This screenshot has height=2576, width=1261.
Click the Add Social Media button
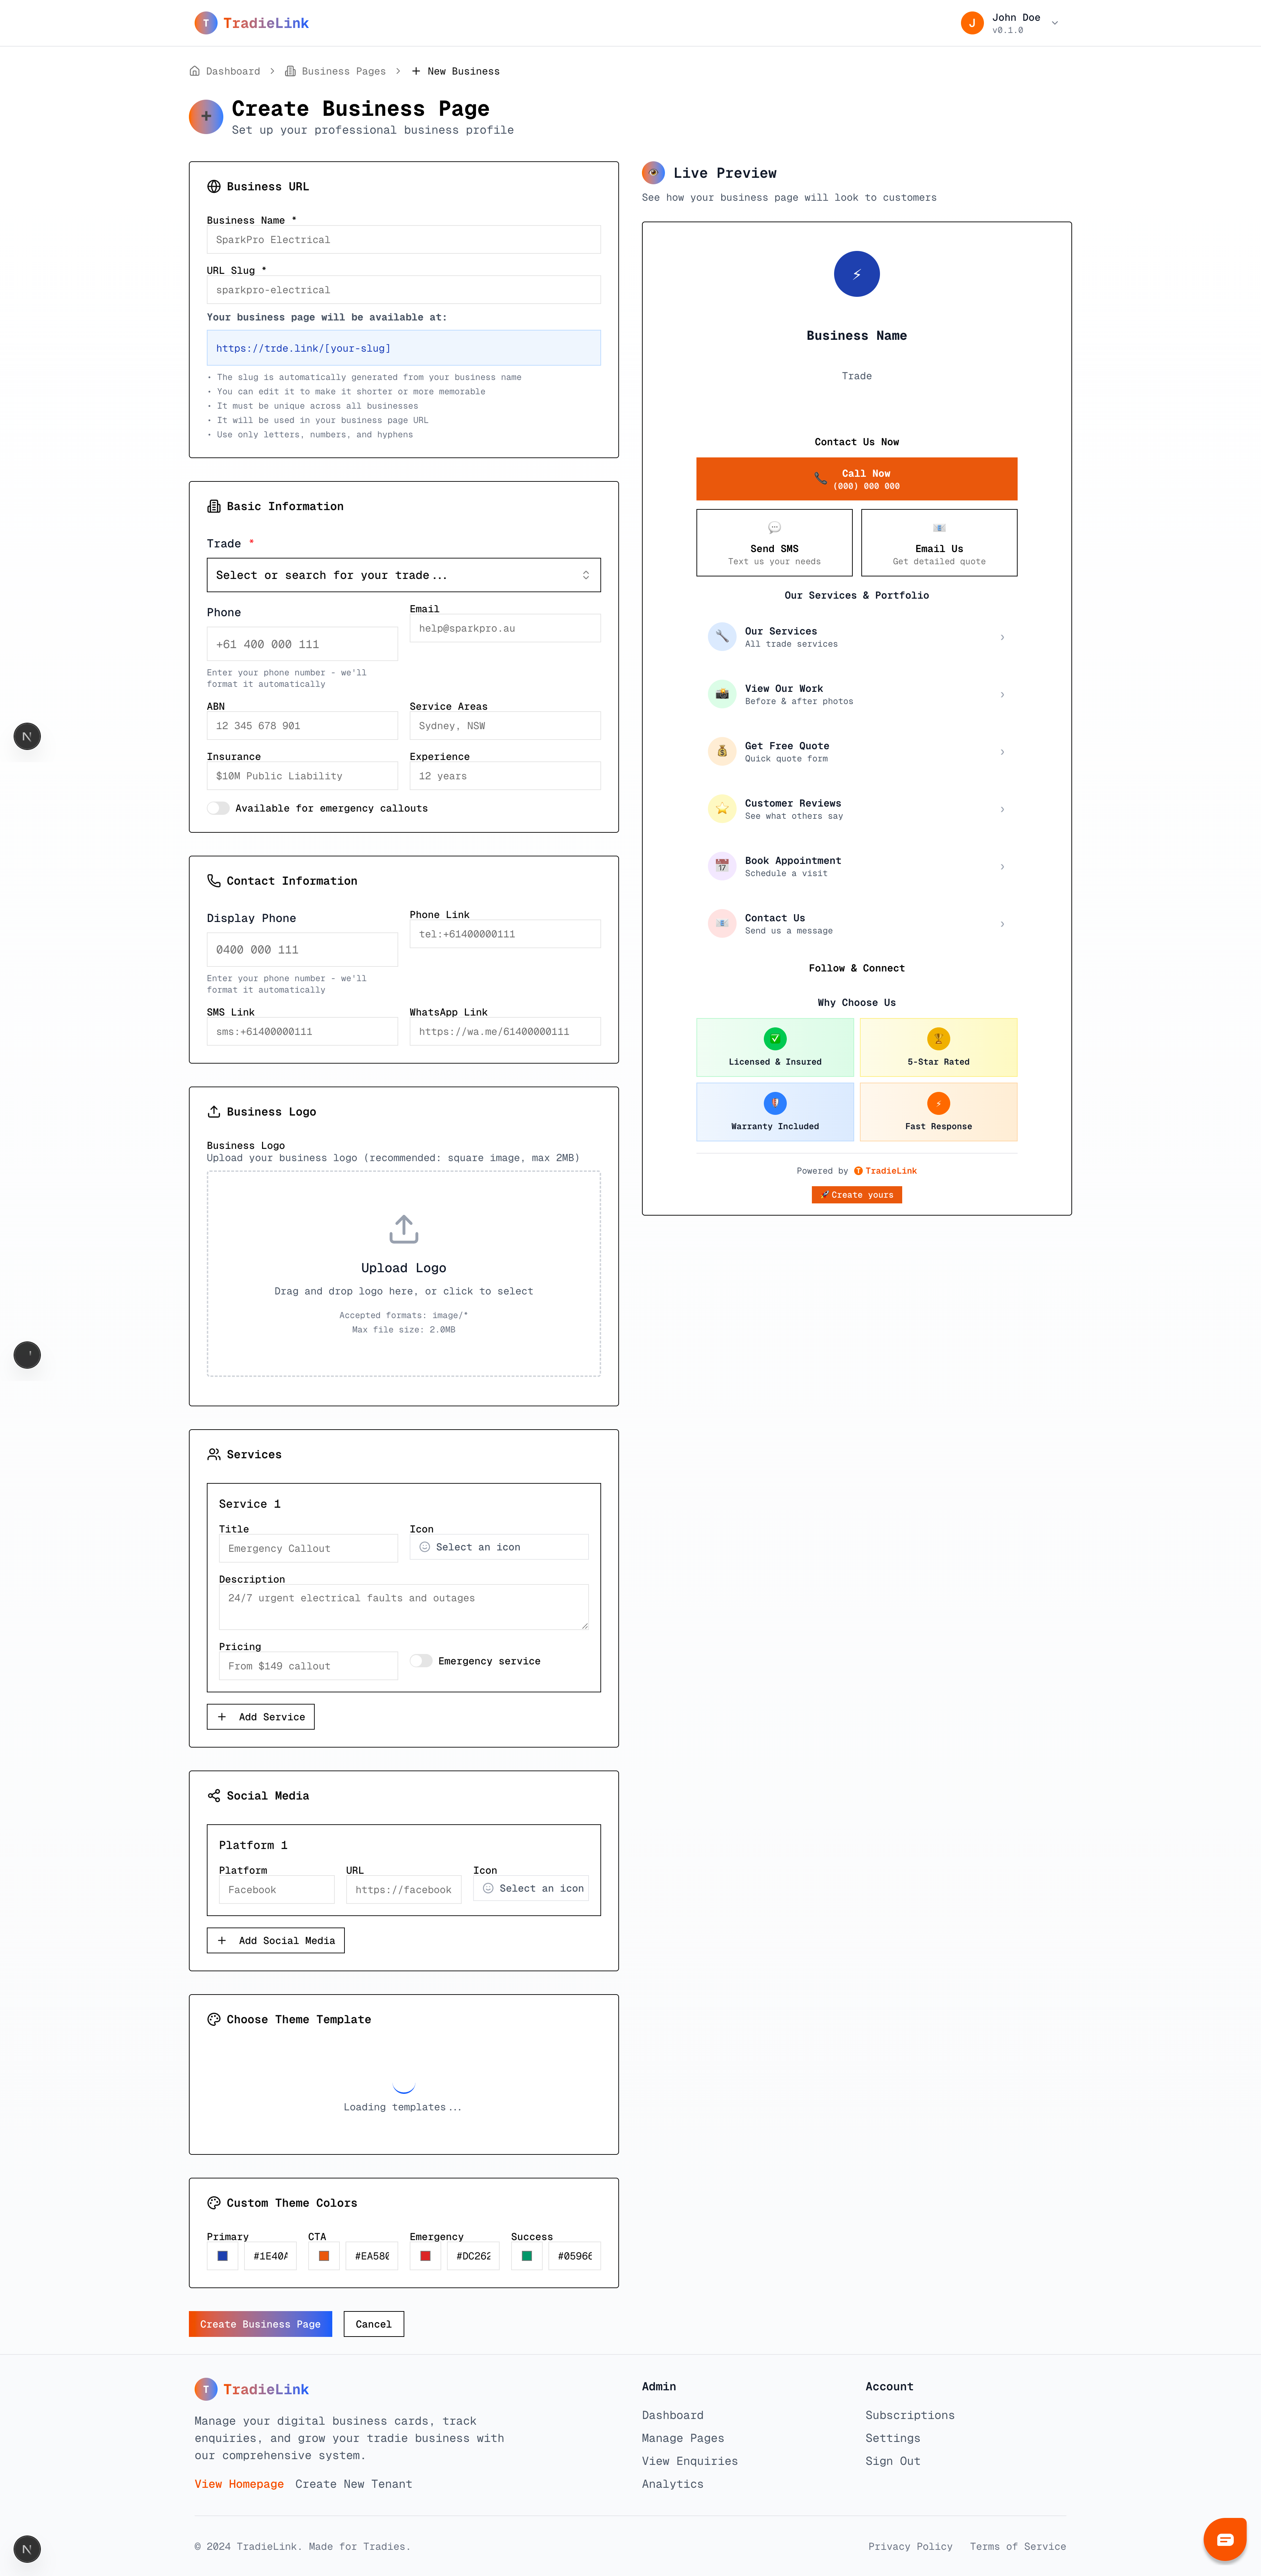(276, 1940)
